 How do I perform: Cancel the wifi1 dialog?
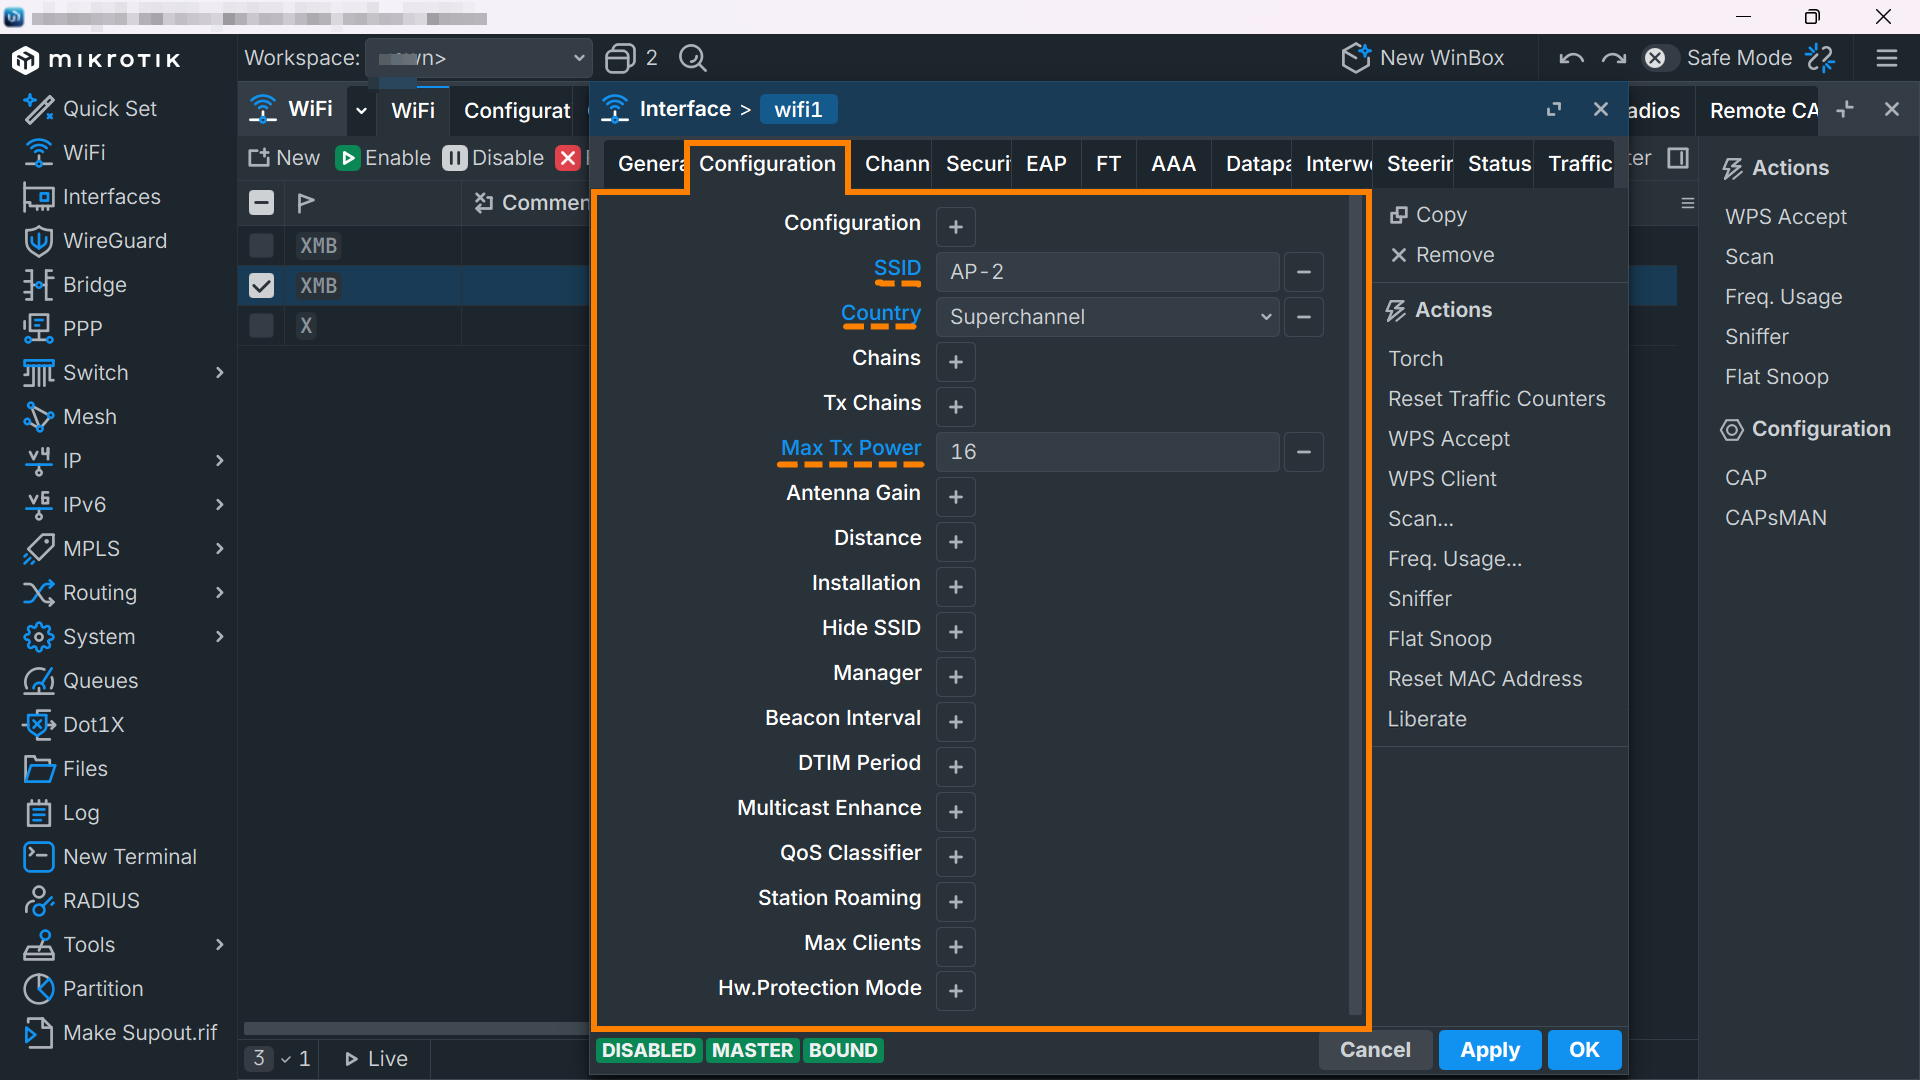pyautogui.click(x=1375, y=1050)
